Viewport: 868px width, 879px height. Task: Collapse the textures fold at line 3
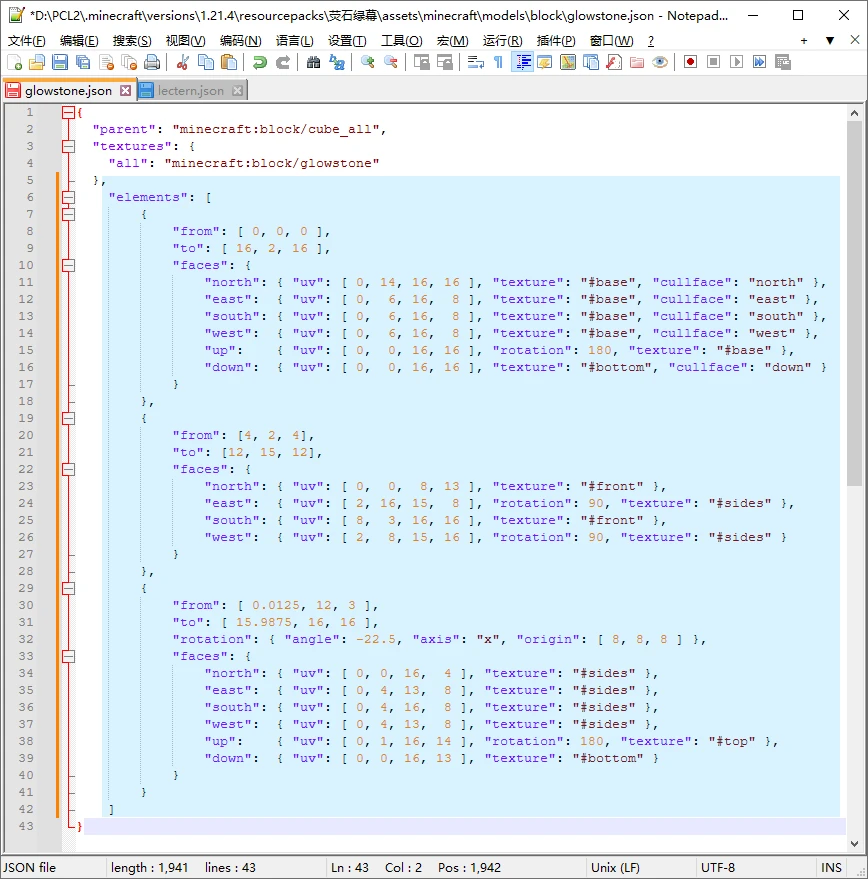click(68, 147)
